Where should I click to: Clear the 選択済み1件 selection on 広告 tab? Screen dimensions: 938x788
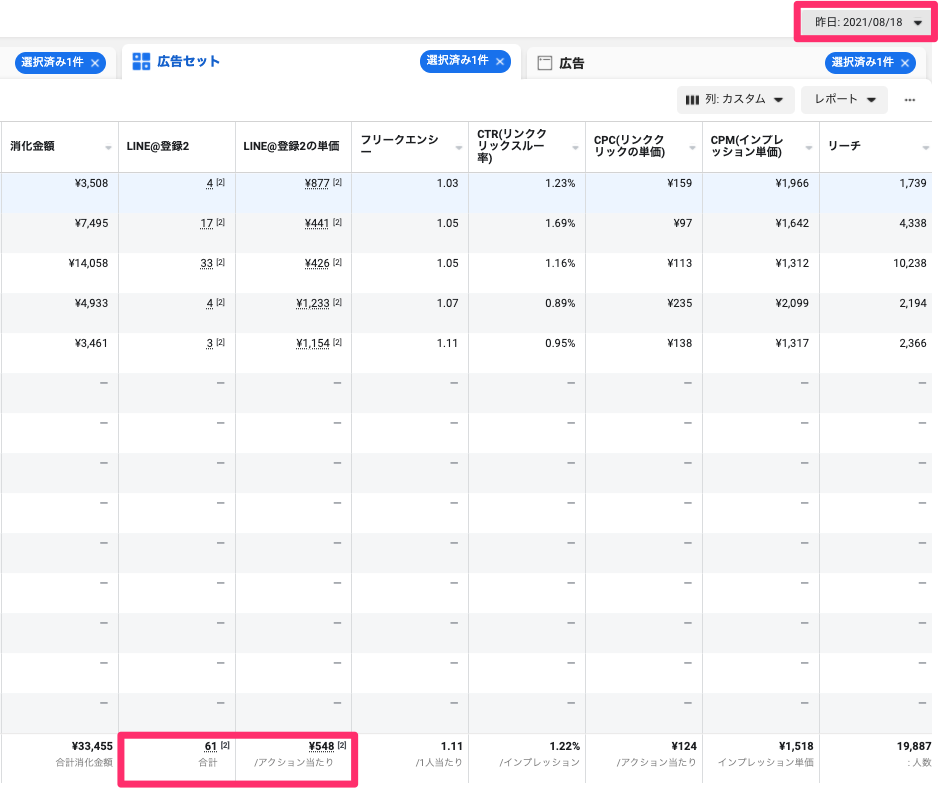pos(904,63)
